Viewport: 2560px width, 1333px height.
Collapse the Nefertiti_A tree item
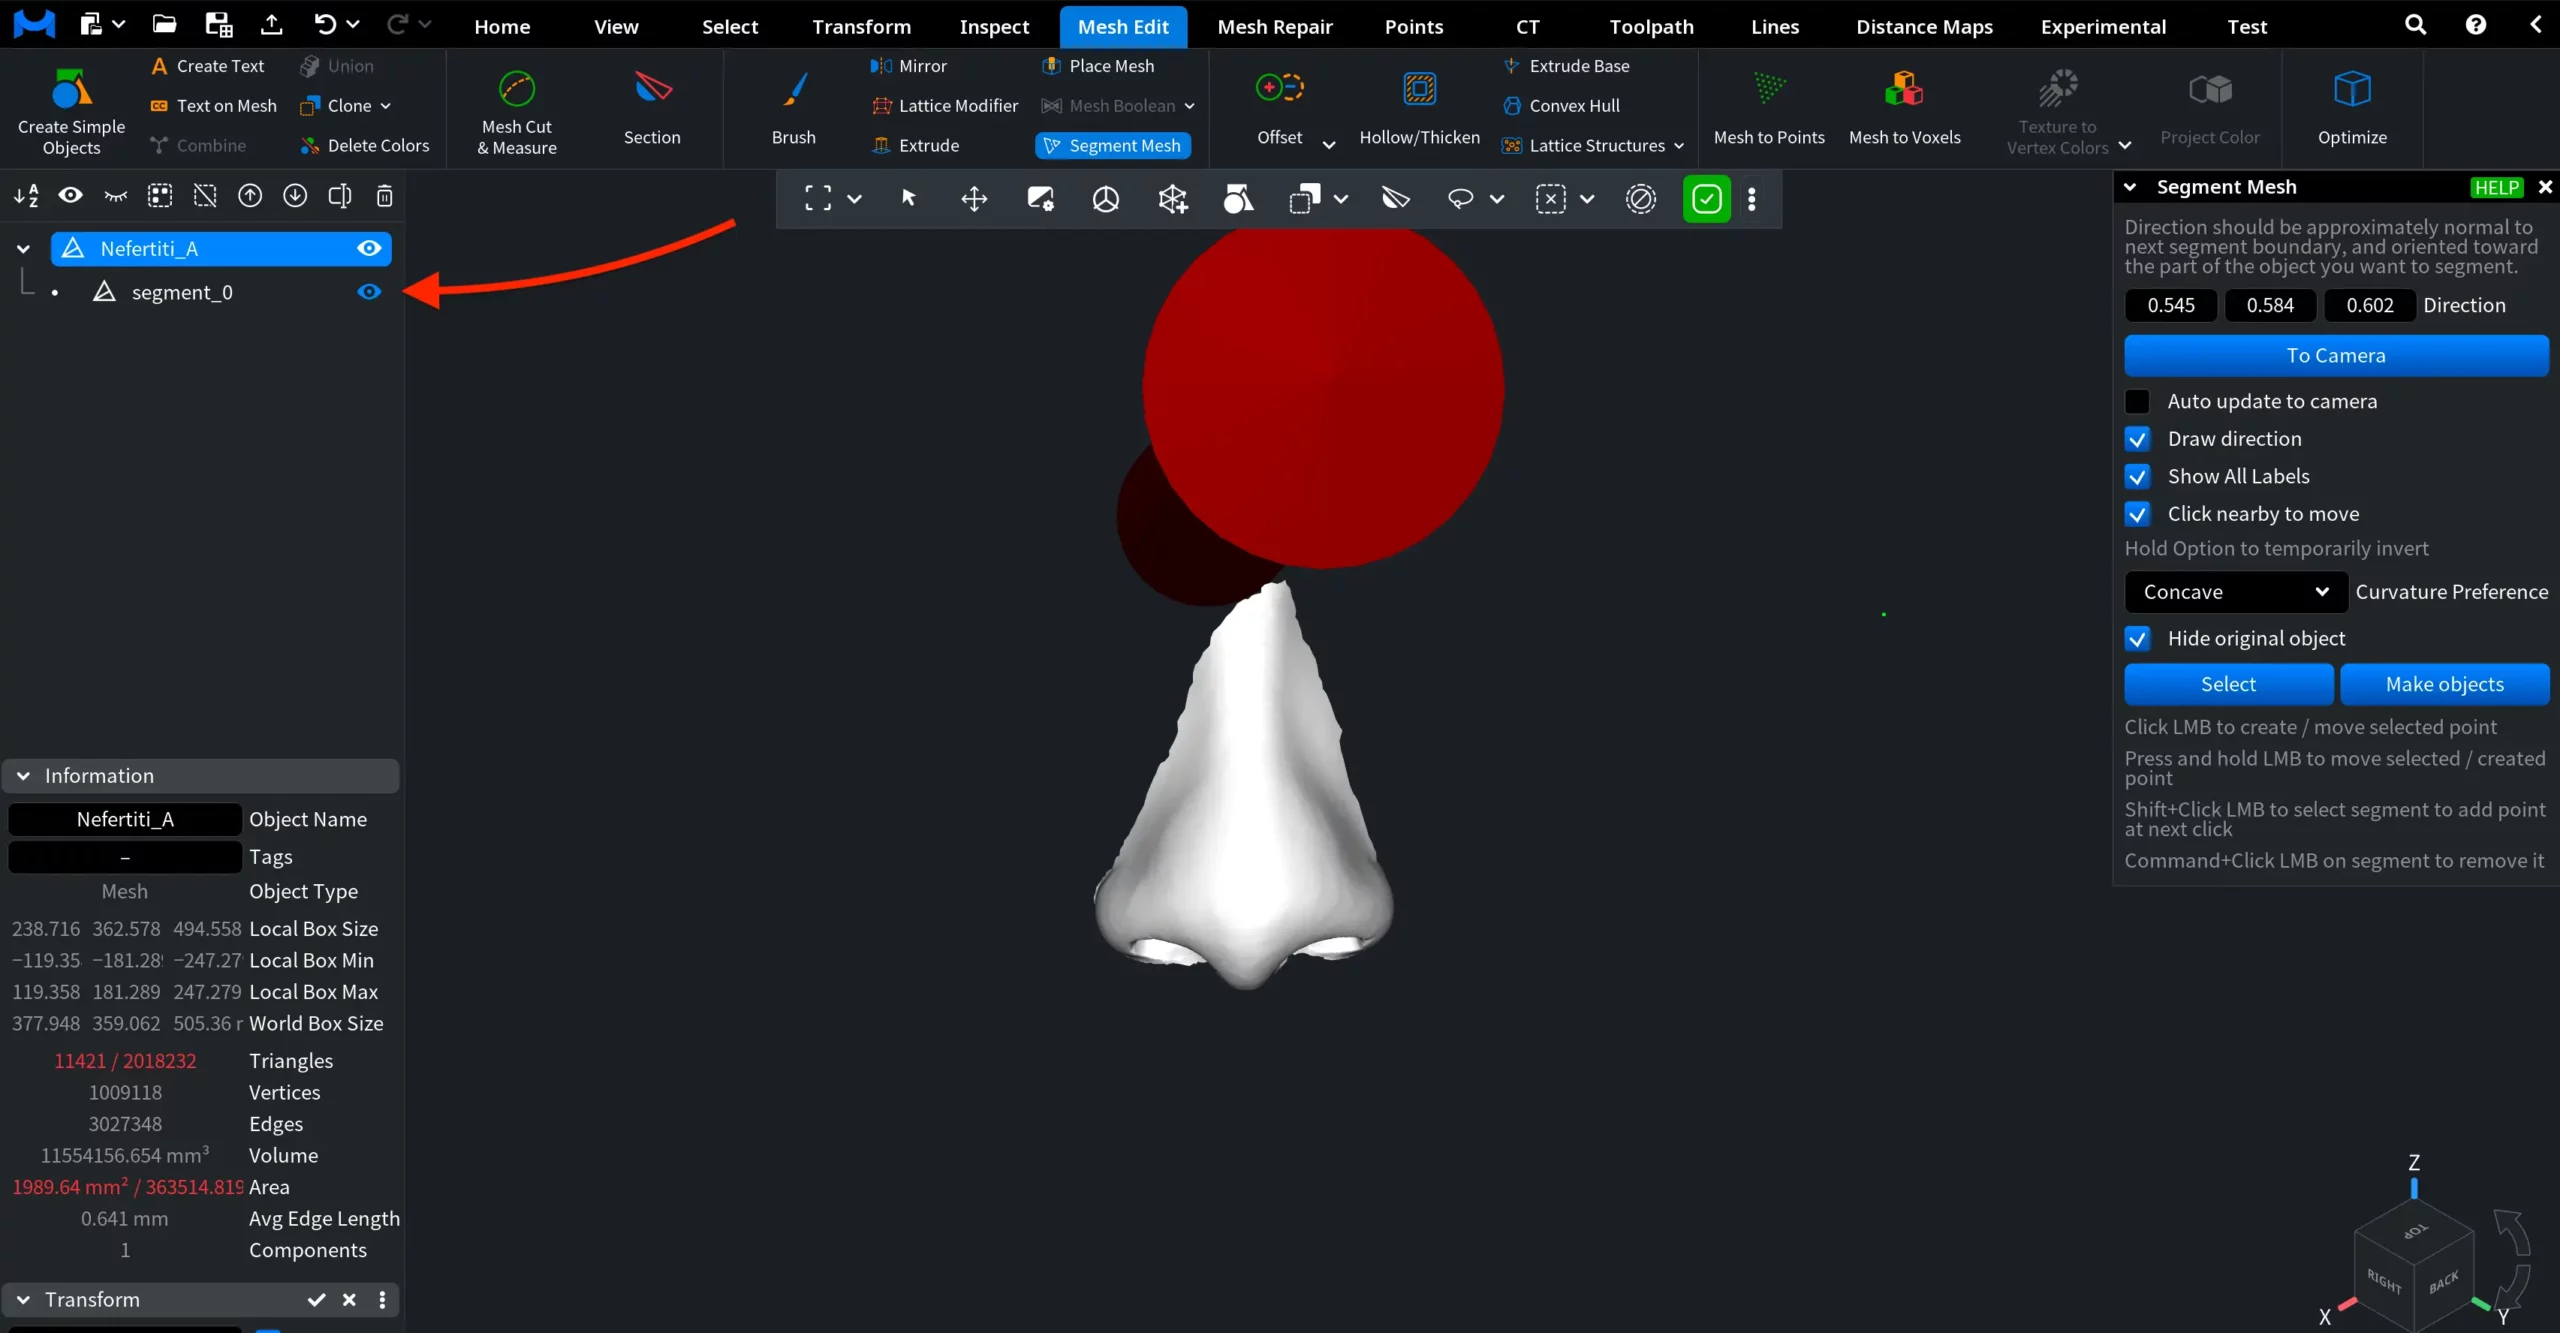click(21, 248)
